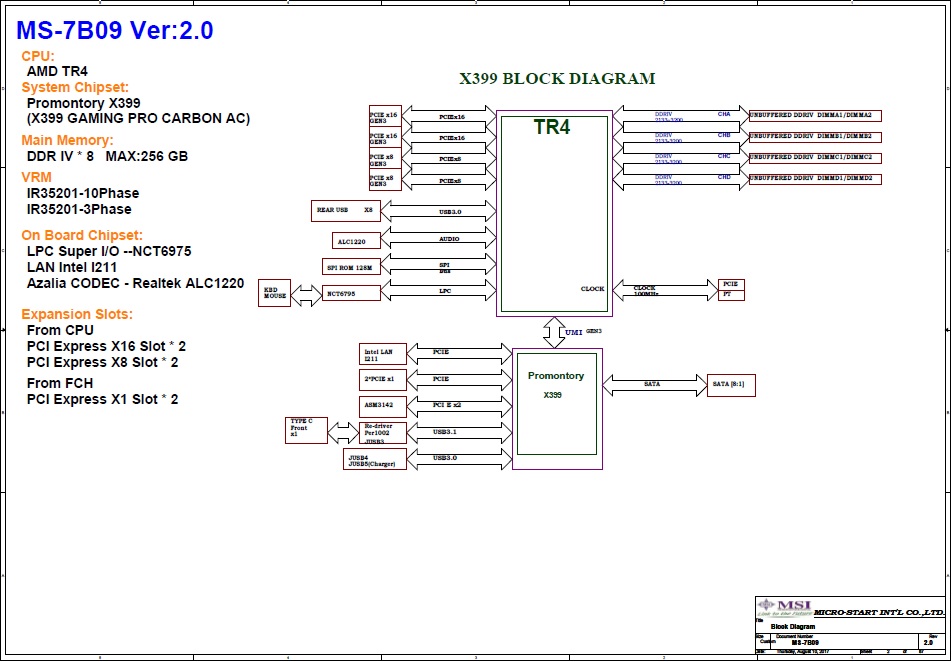Click the NCT6795 Super I/O box
This screenshot has height=662, width=952.
tap(352, 293)
